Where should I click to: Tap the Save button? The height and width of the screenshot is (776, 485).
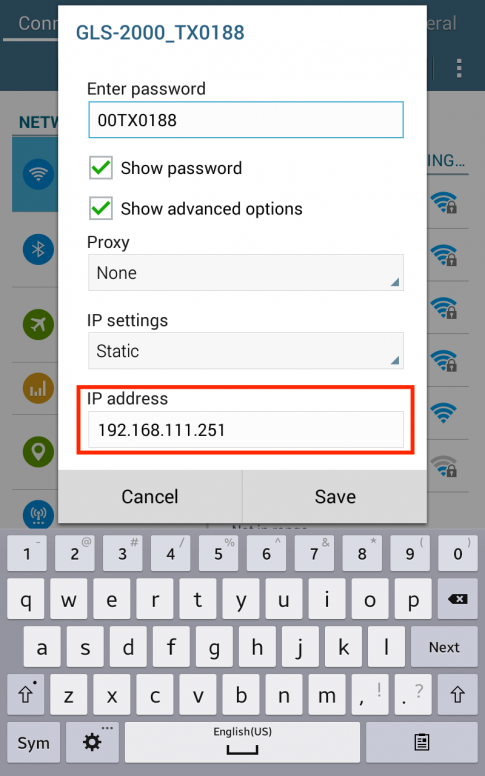pyautogui.click(x=335, y=496)
